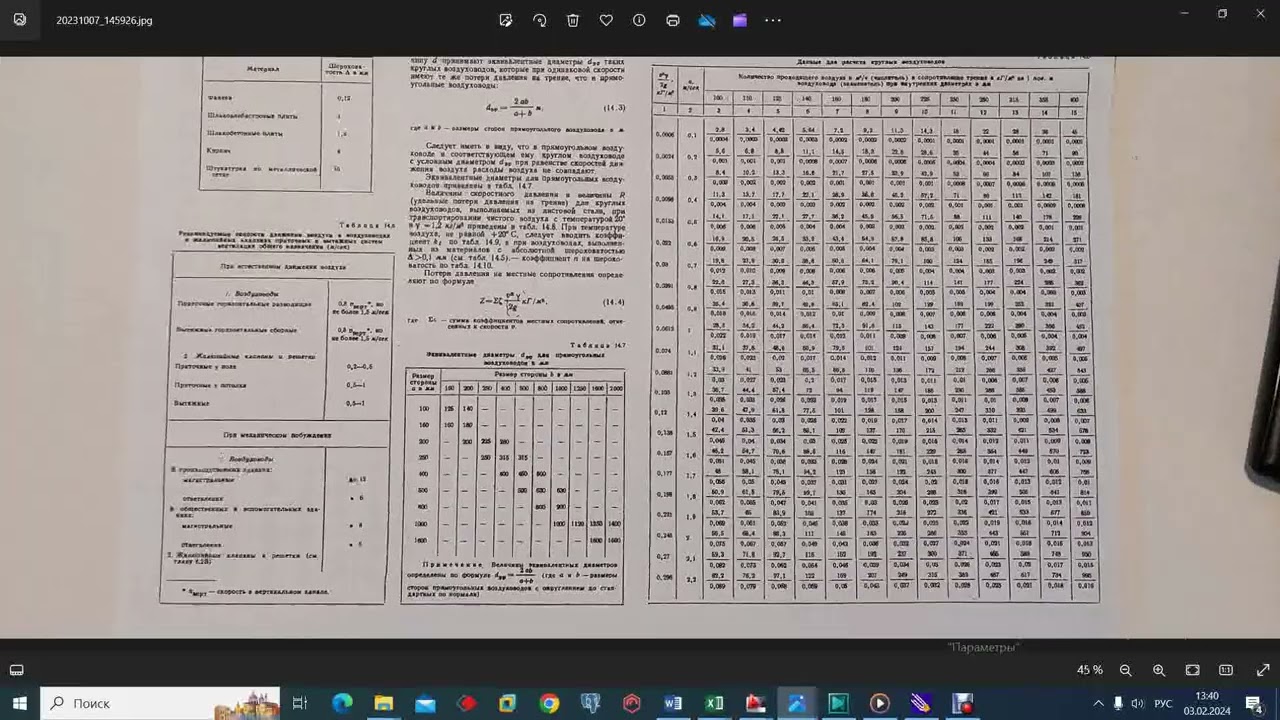This screenshot has width=1280, height=720.
Task: Open Microsoft Word from the taskbar
Action: [673, 703]
